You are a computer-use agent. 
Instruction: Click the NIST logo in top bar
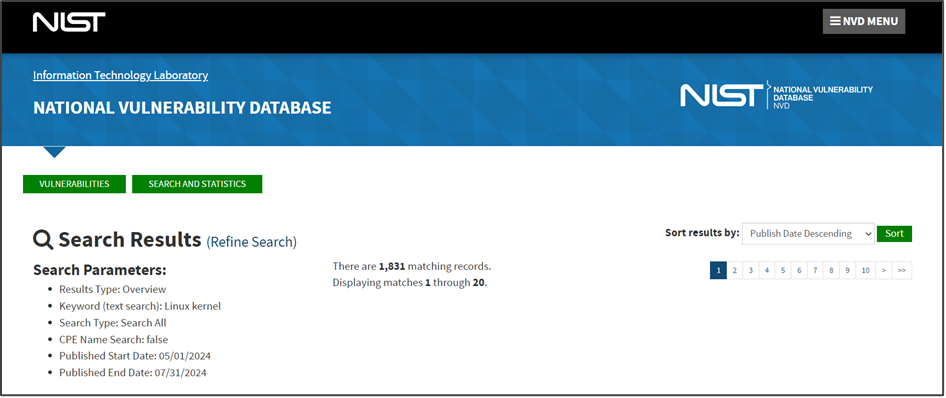[x=69, y=22]
